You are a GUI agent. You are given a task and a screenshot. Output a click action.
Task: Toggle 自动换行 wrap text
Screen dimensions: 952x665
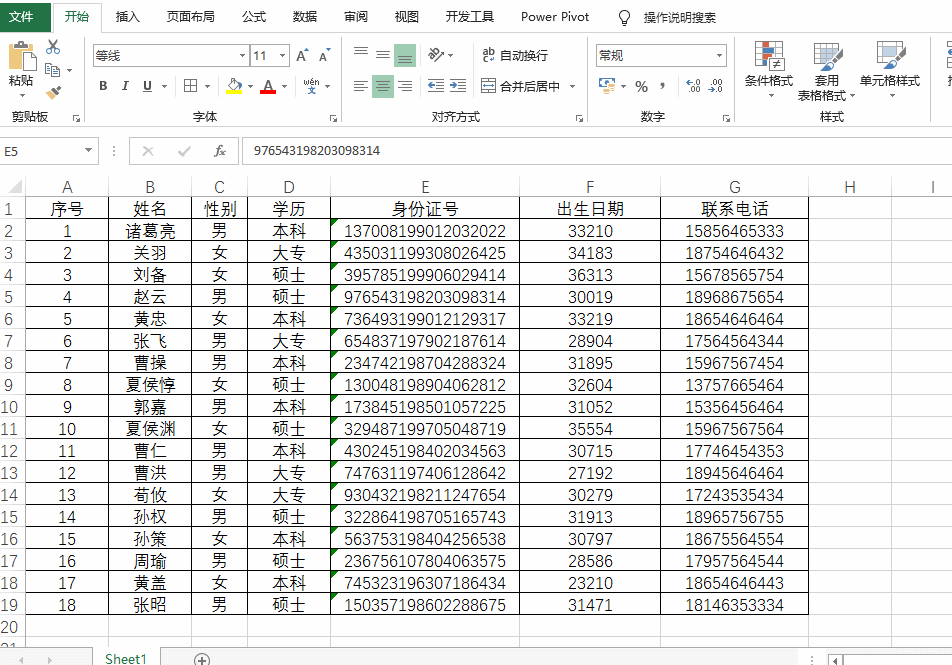click(x=515, y=55)
